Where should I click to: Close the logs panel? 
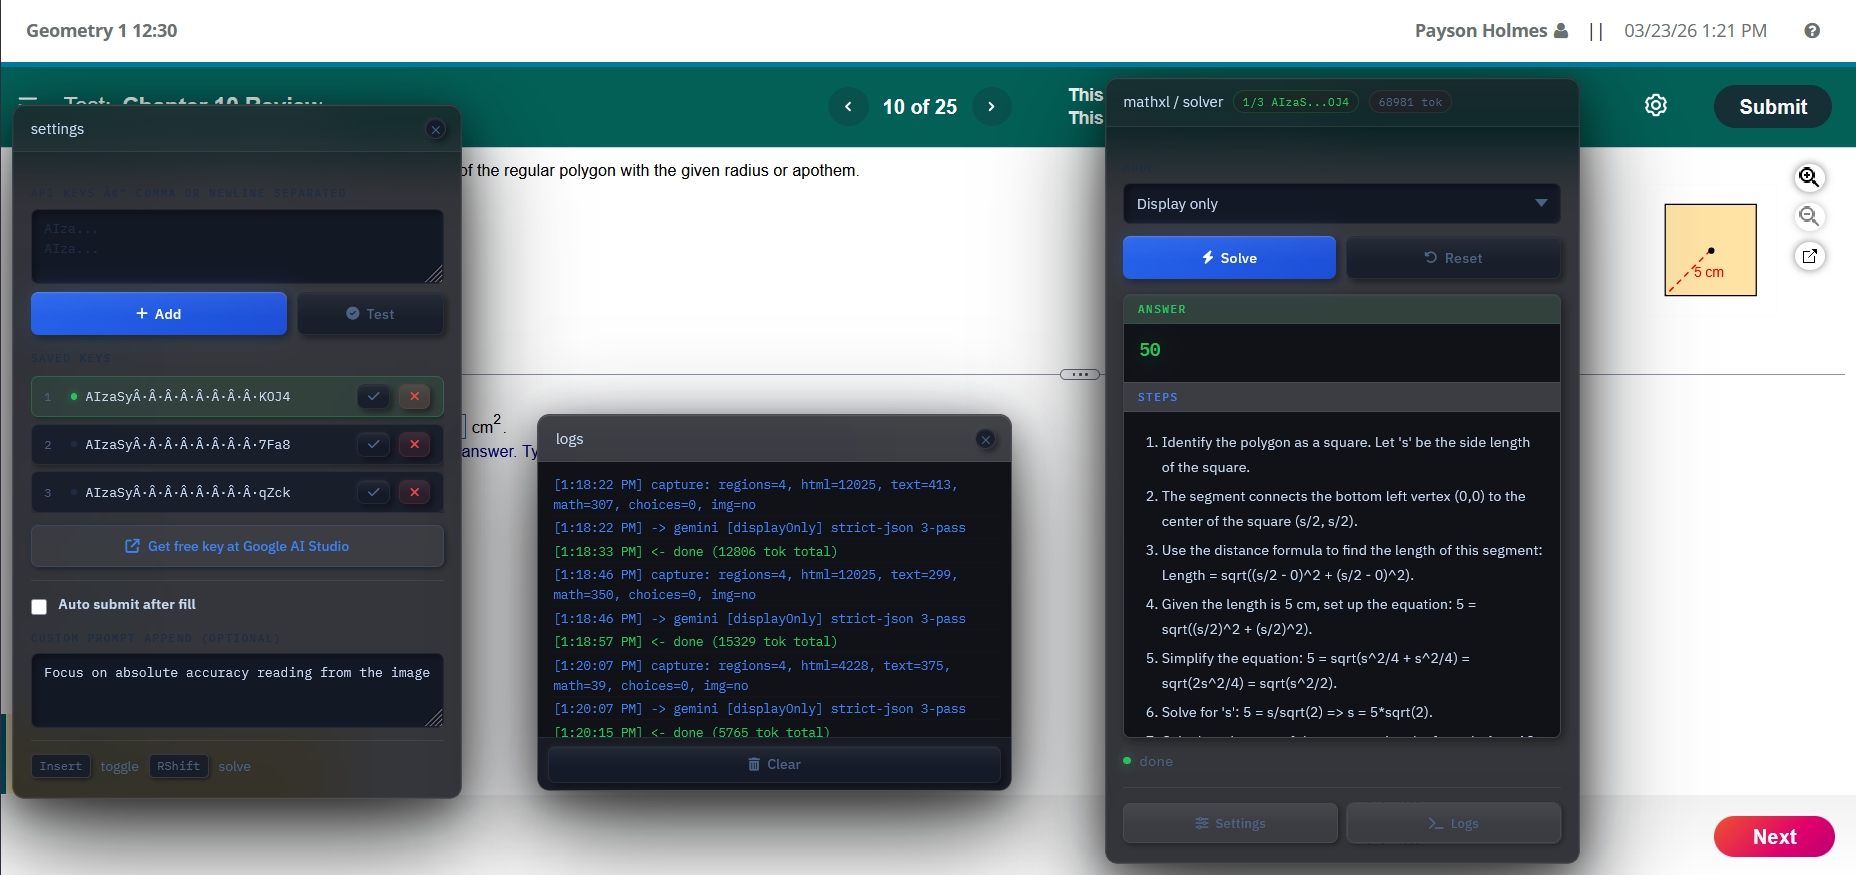pos(985,439)
